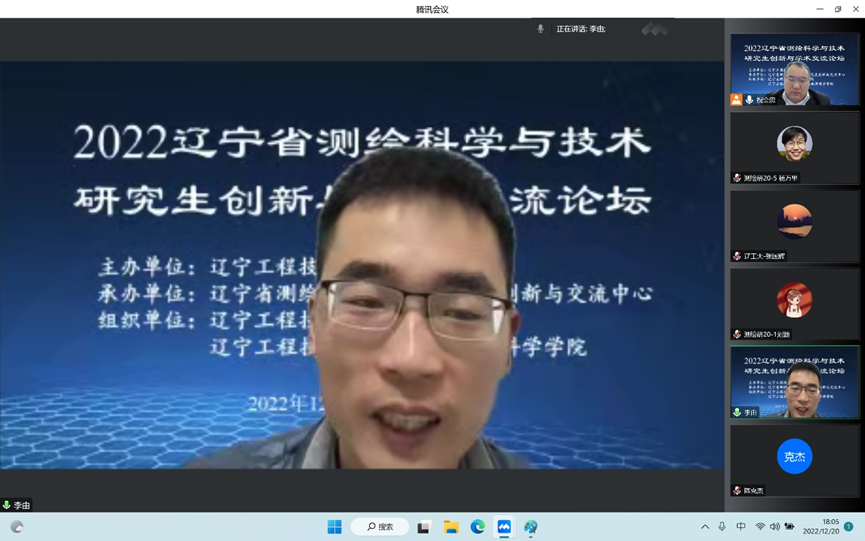Click the Tencent Meeting taskbar icon
Screen dimensions: 865x541
(x=504, y=527)
